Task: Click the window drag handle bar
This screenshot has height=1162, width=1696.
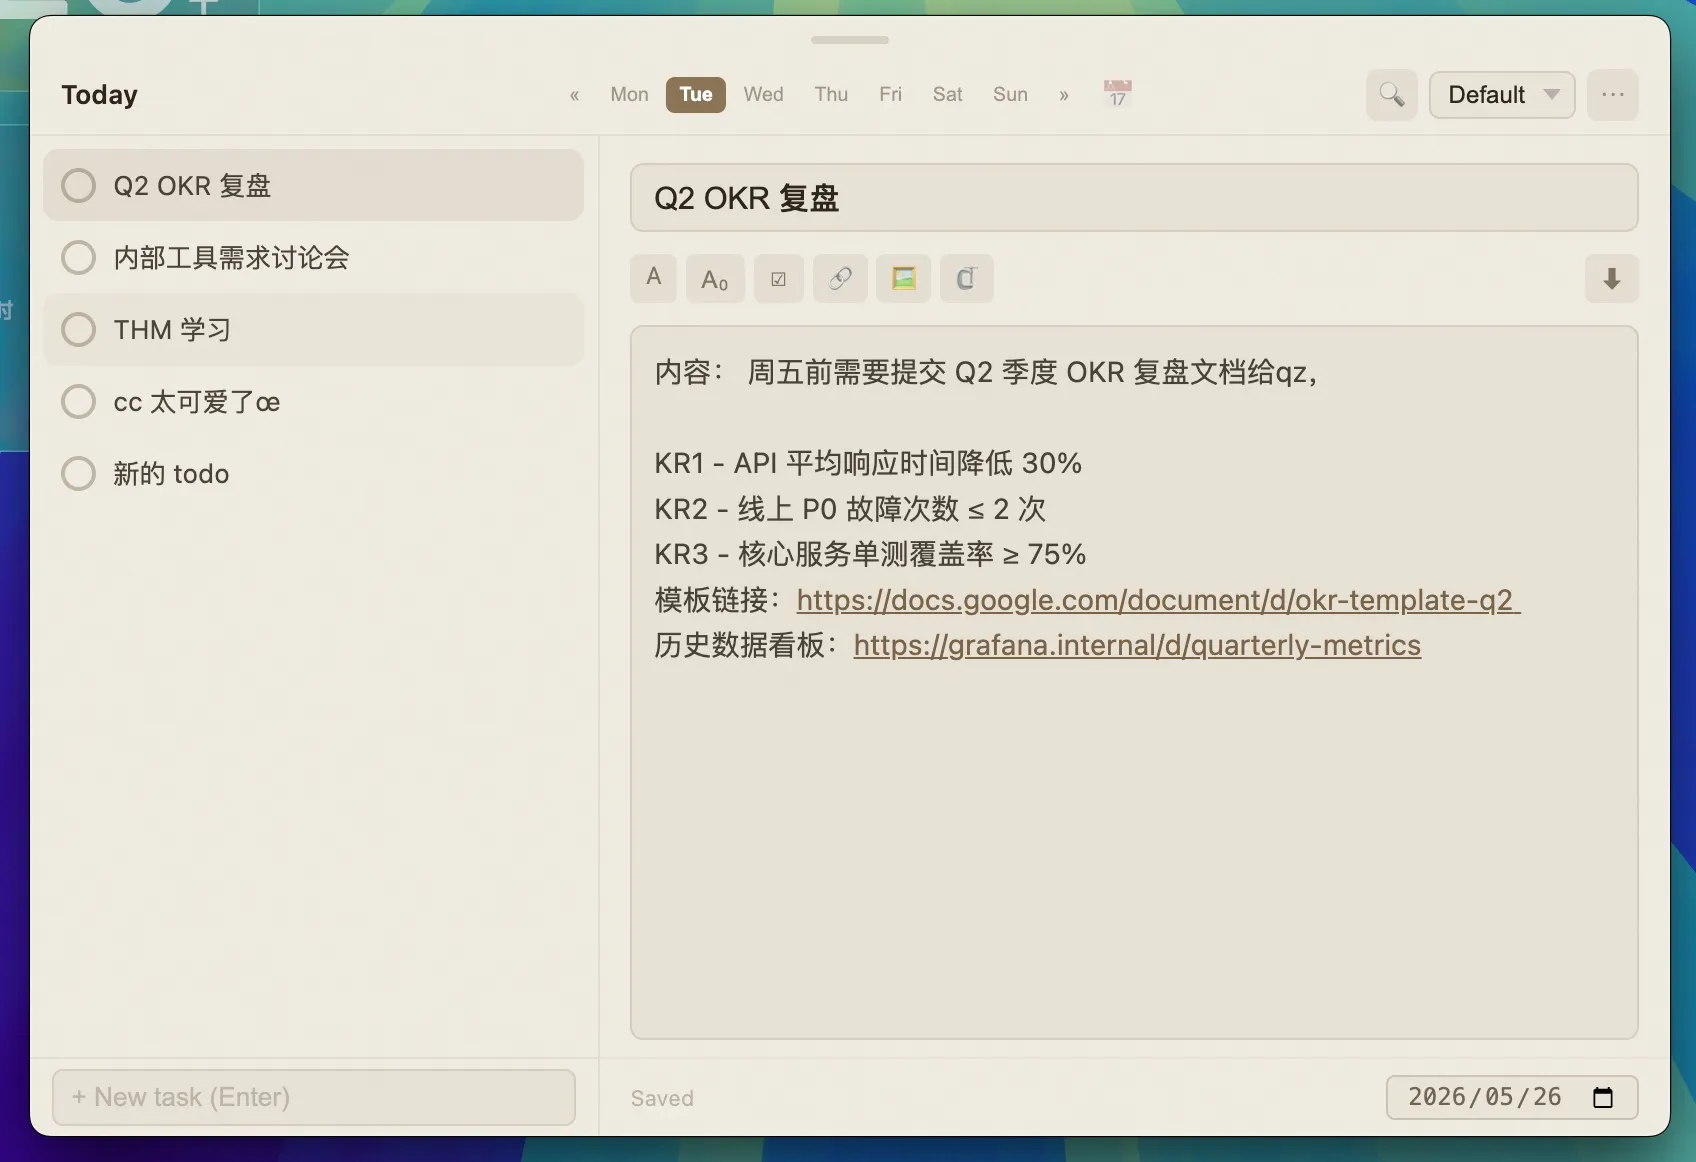Action: pyautogui.click(x=850, y=40)
